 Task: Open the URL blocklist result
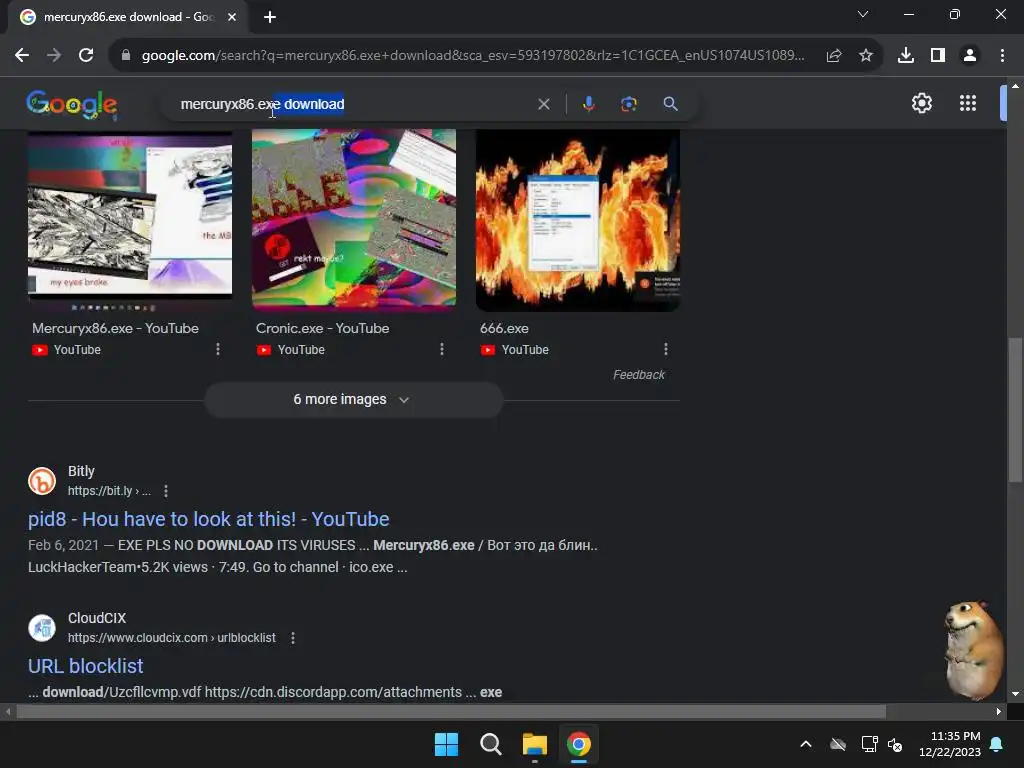coord(86,666)
